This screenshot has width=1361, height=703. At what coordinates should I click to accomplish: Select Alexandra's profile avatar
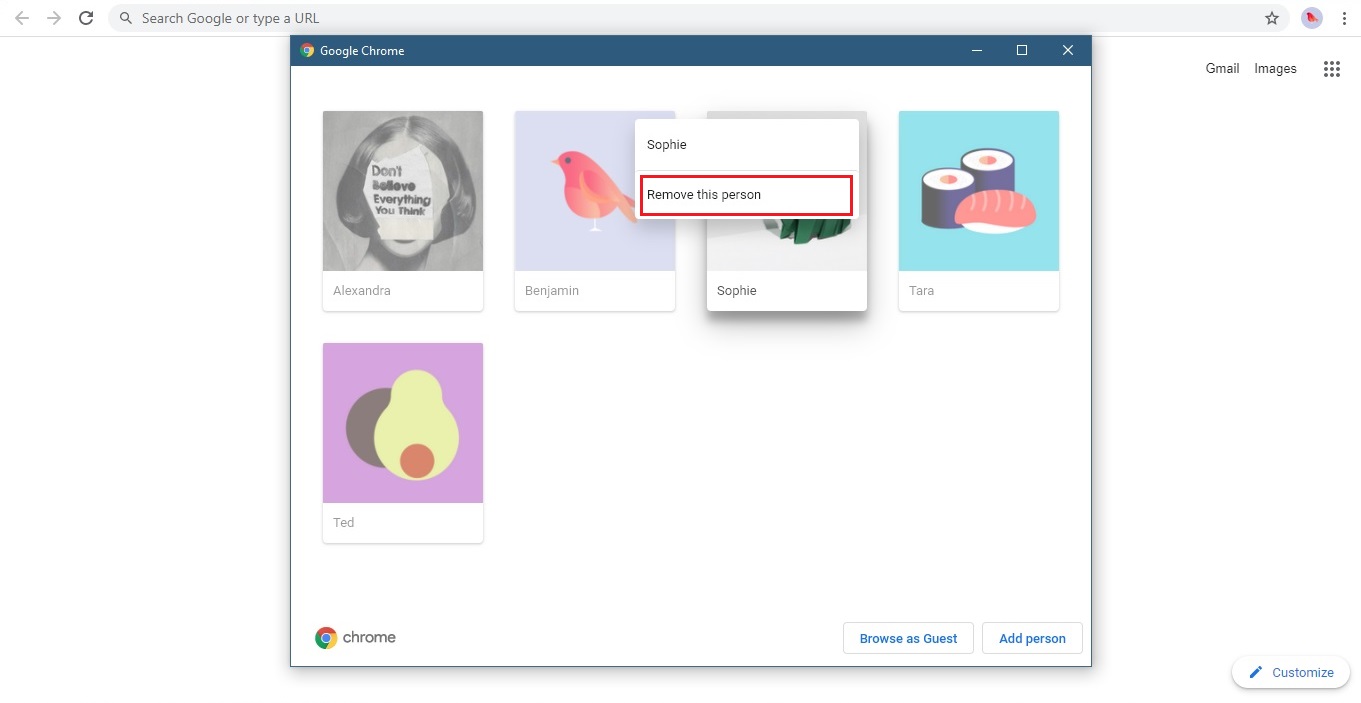[x=402, y=190]
